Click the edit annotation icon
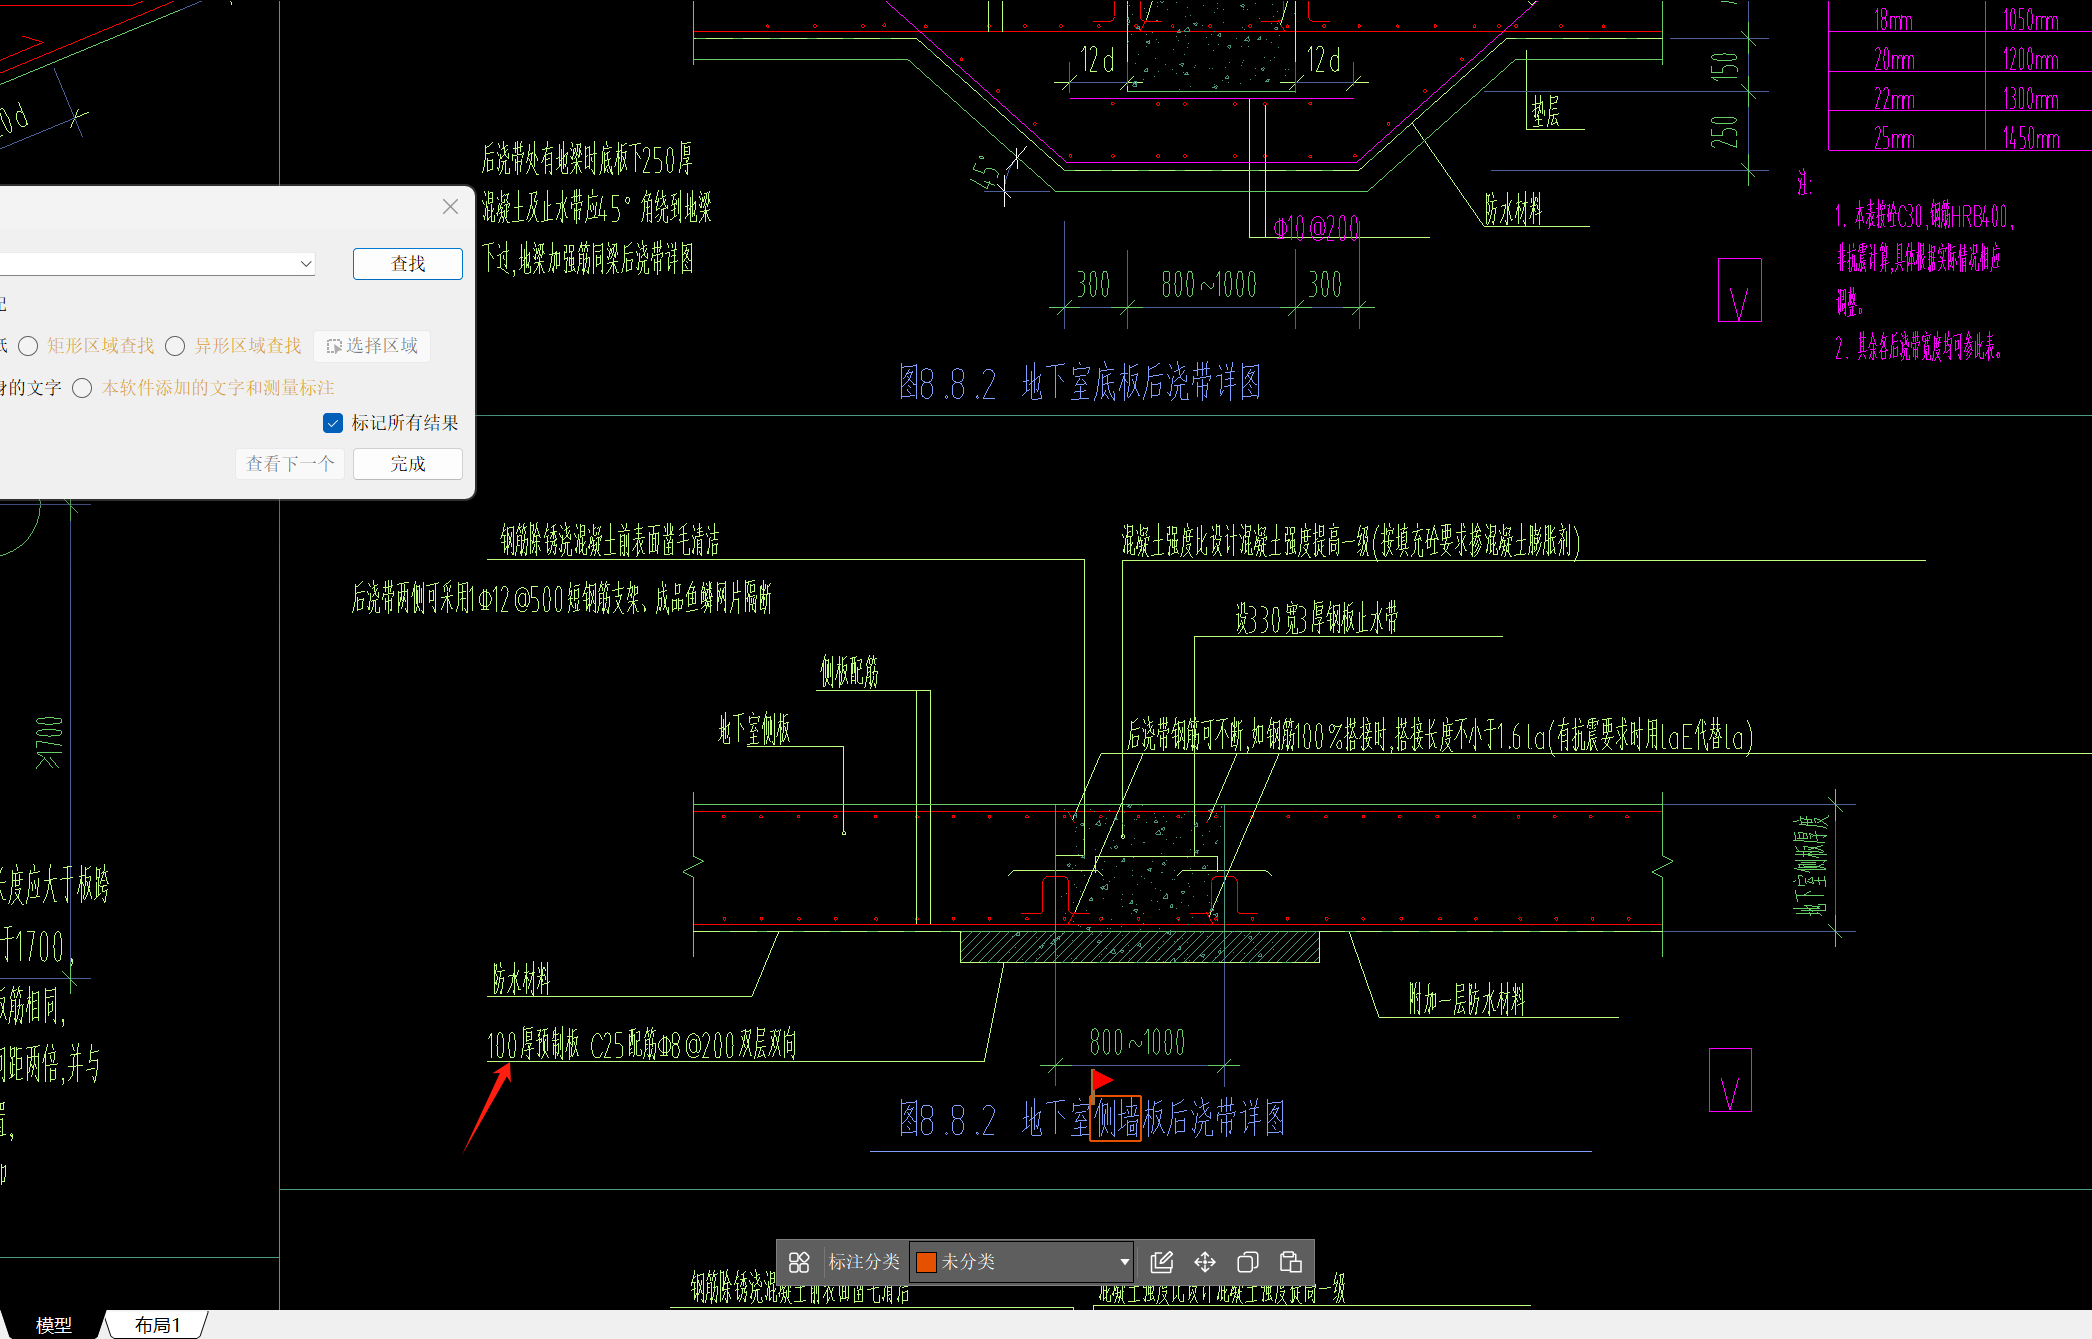The height and width of the screenshot is (1339, 2092). (1161, 1262)
